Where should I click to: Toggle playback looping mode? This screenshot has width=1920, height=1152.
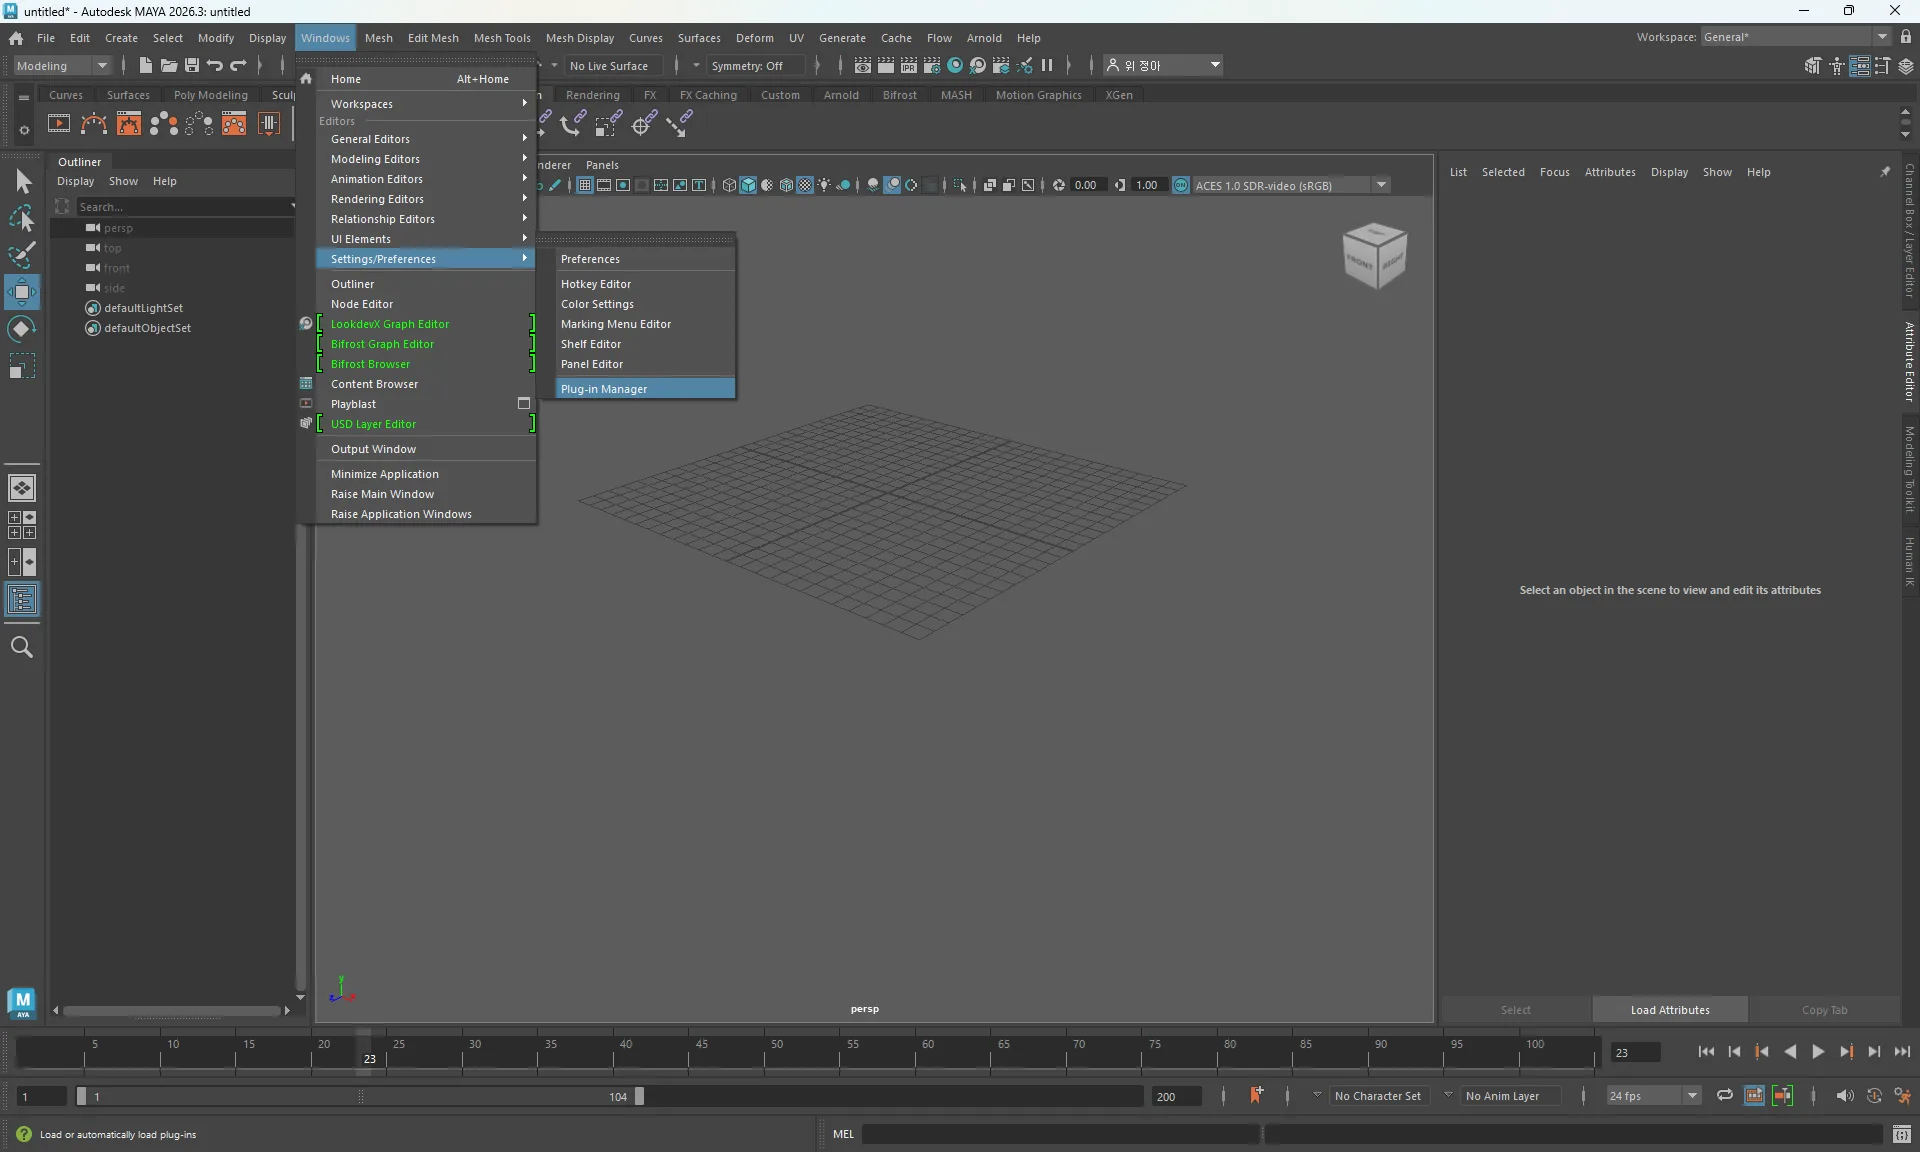click(1725, 1096)
